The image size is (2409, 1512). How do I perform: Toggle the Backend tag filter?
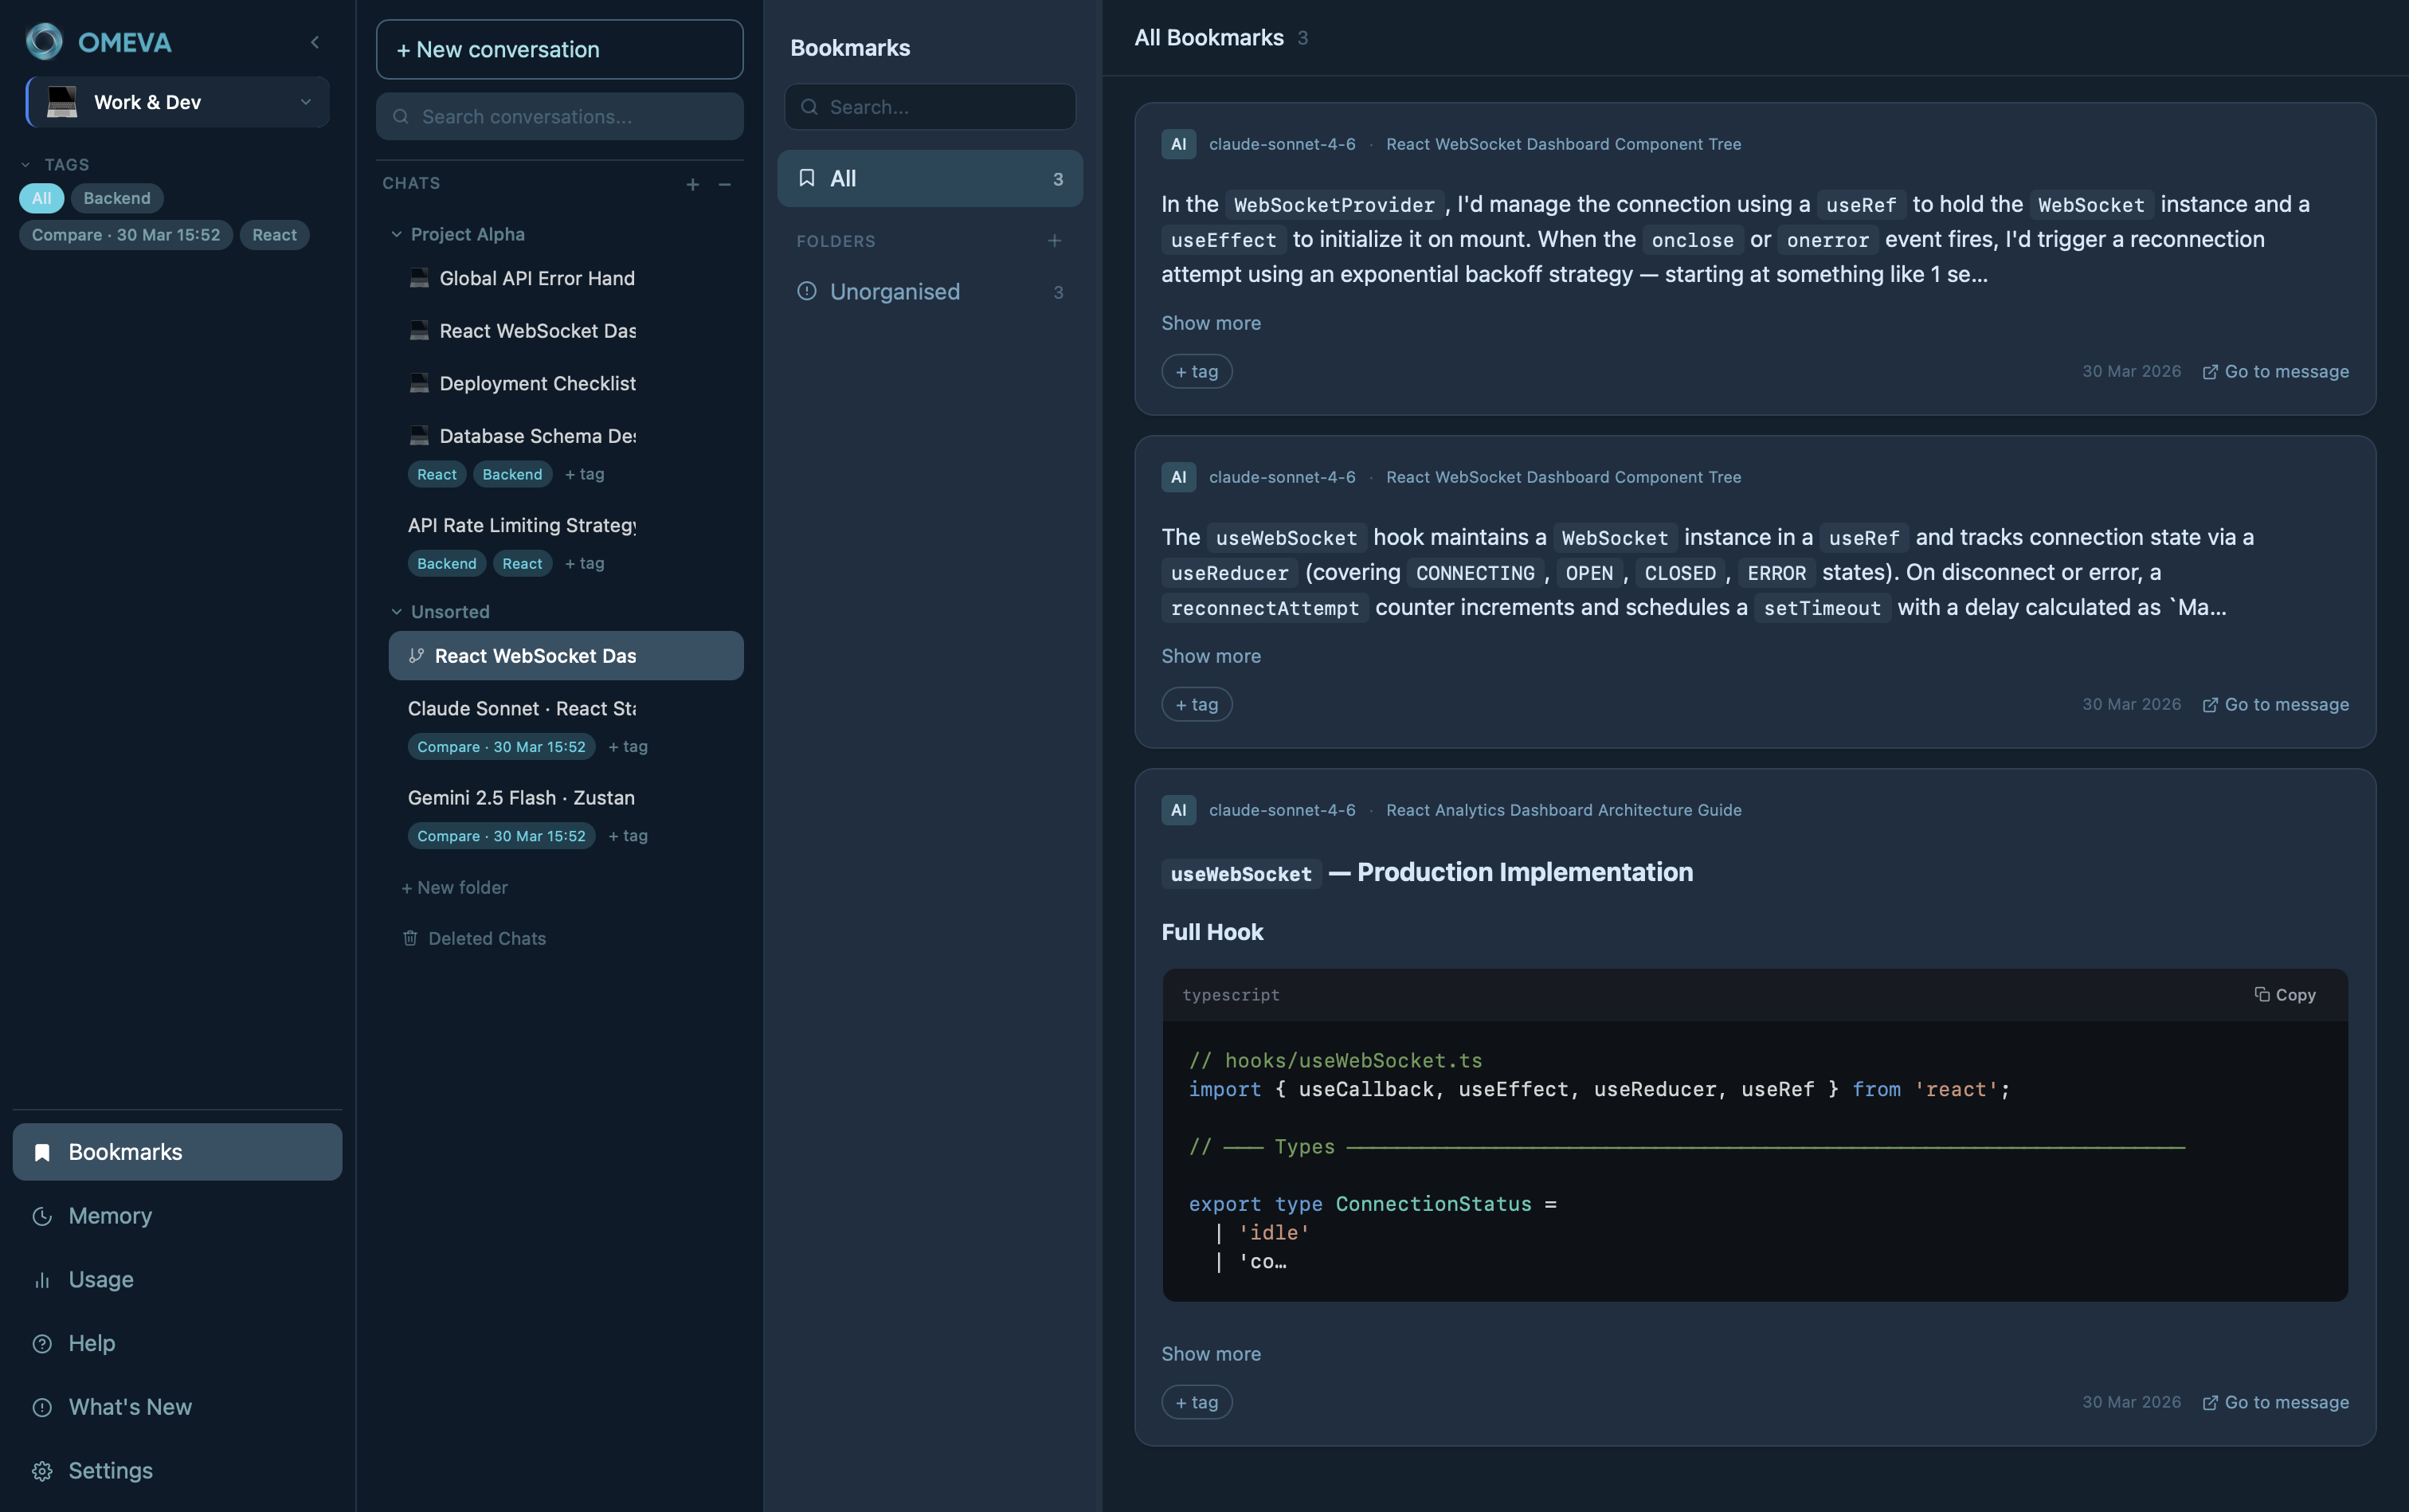pyautogui.click(x=117, y=198)
